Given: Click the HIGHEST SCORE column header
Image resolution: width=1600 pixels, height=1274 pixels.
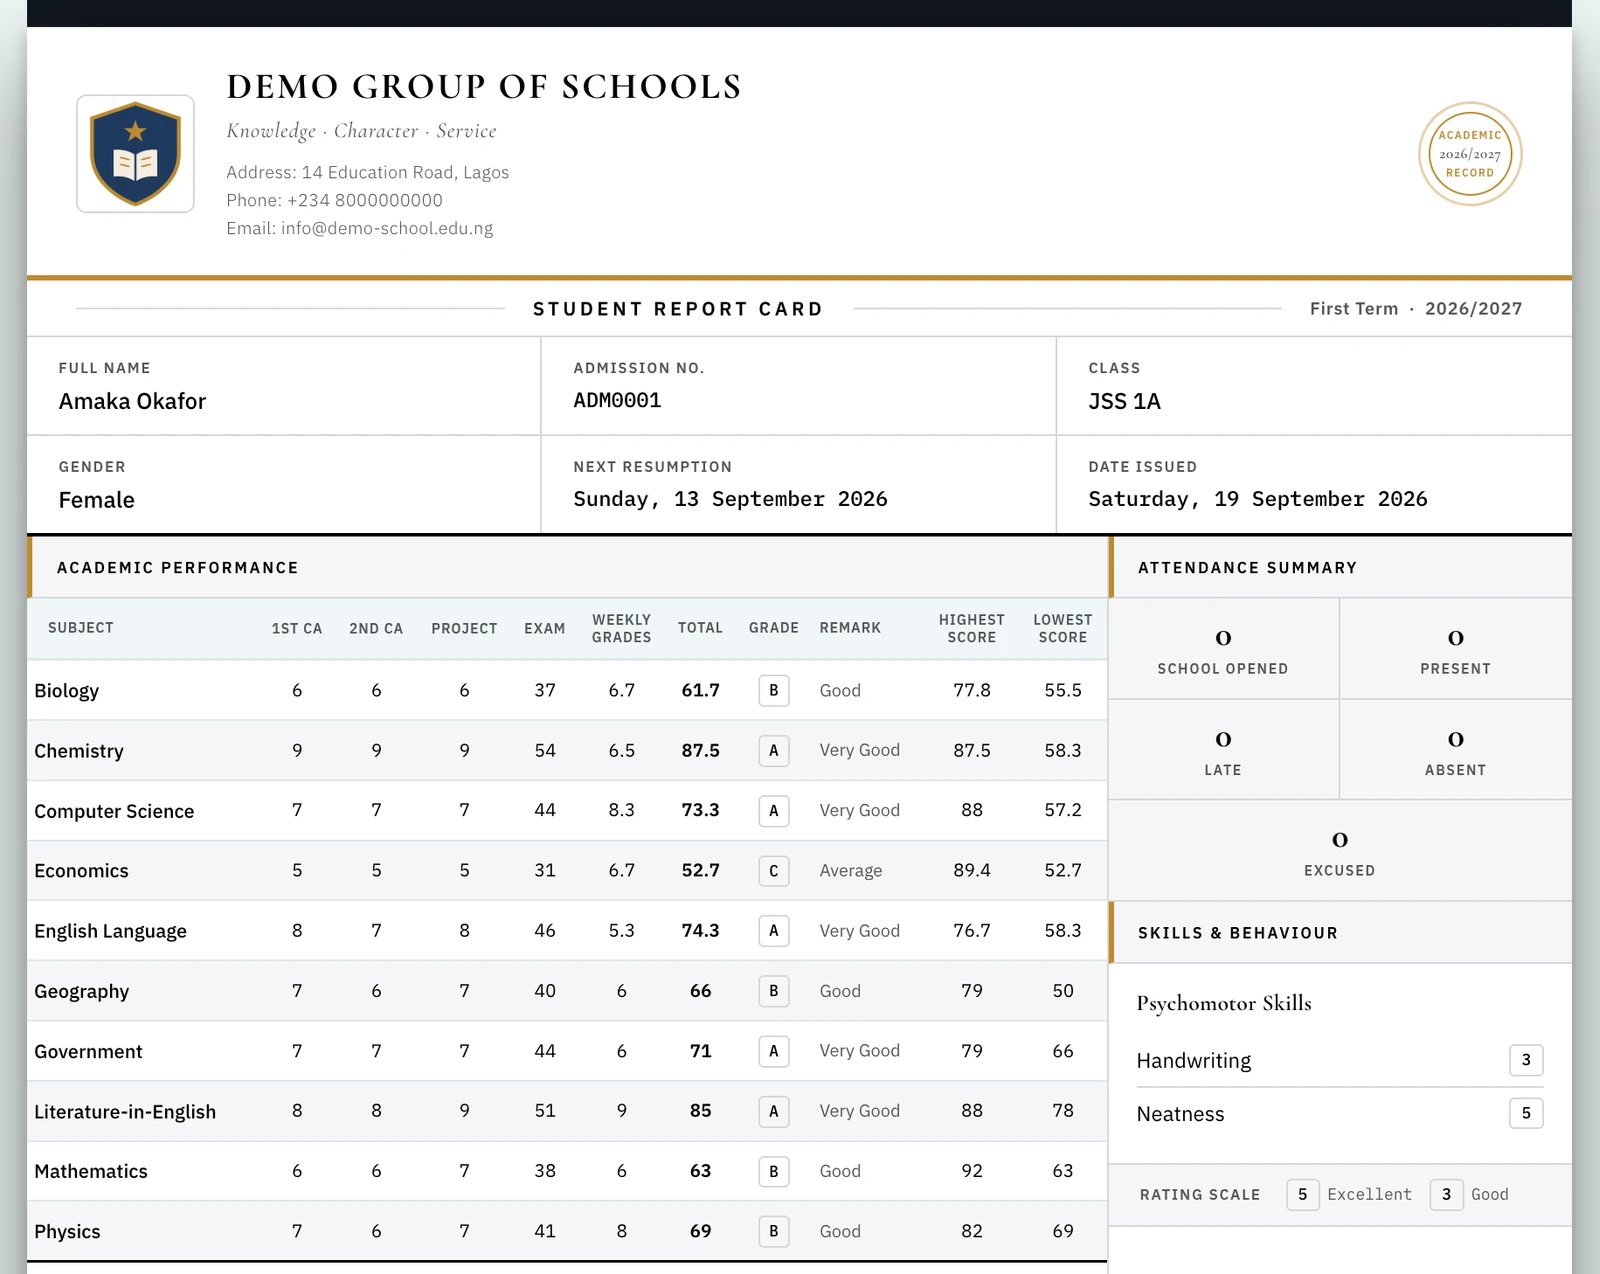Looking at the screenshot, I should [x=971, y=628].
